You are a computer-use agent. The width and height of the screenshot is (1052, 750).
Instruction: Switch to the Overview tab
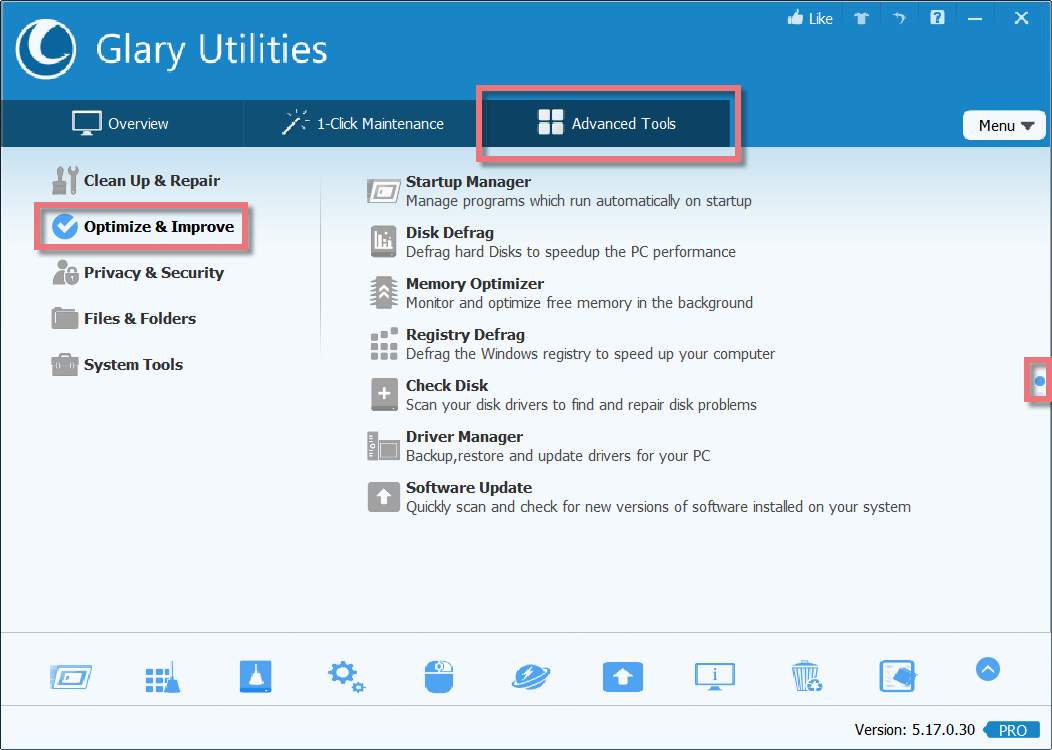click(120, 123)
